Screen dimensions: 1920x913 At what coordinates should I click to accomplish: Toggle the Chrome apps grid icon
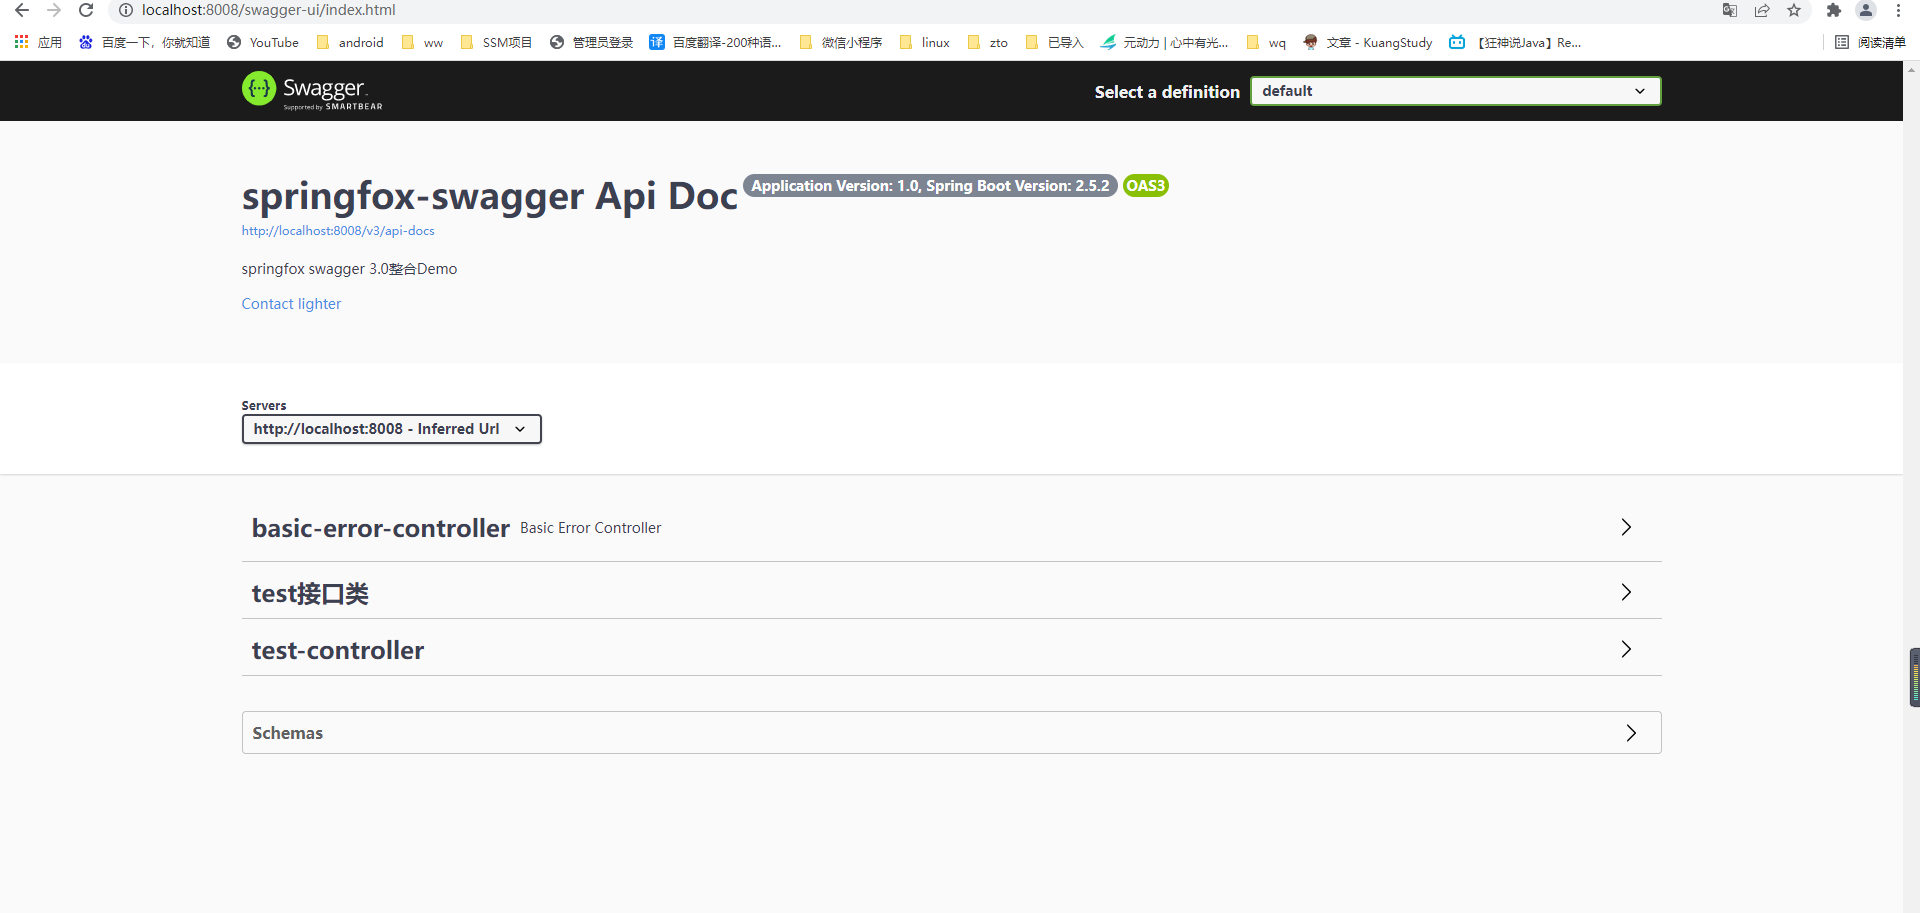(20, 42)
